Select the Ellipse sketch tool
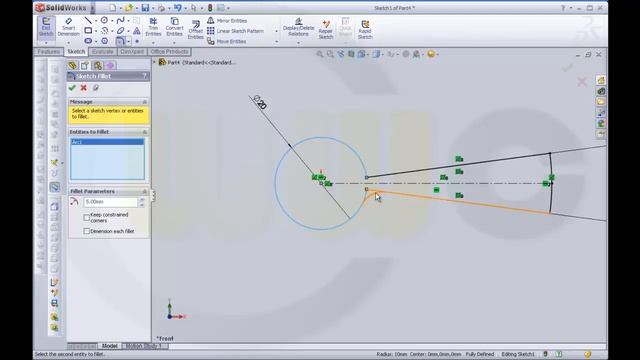 pos(120,31)
